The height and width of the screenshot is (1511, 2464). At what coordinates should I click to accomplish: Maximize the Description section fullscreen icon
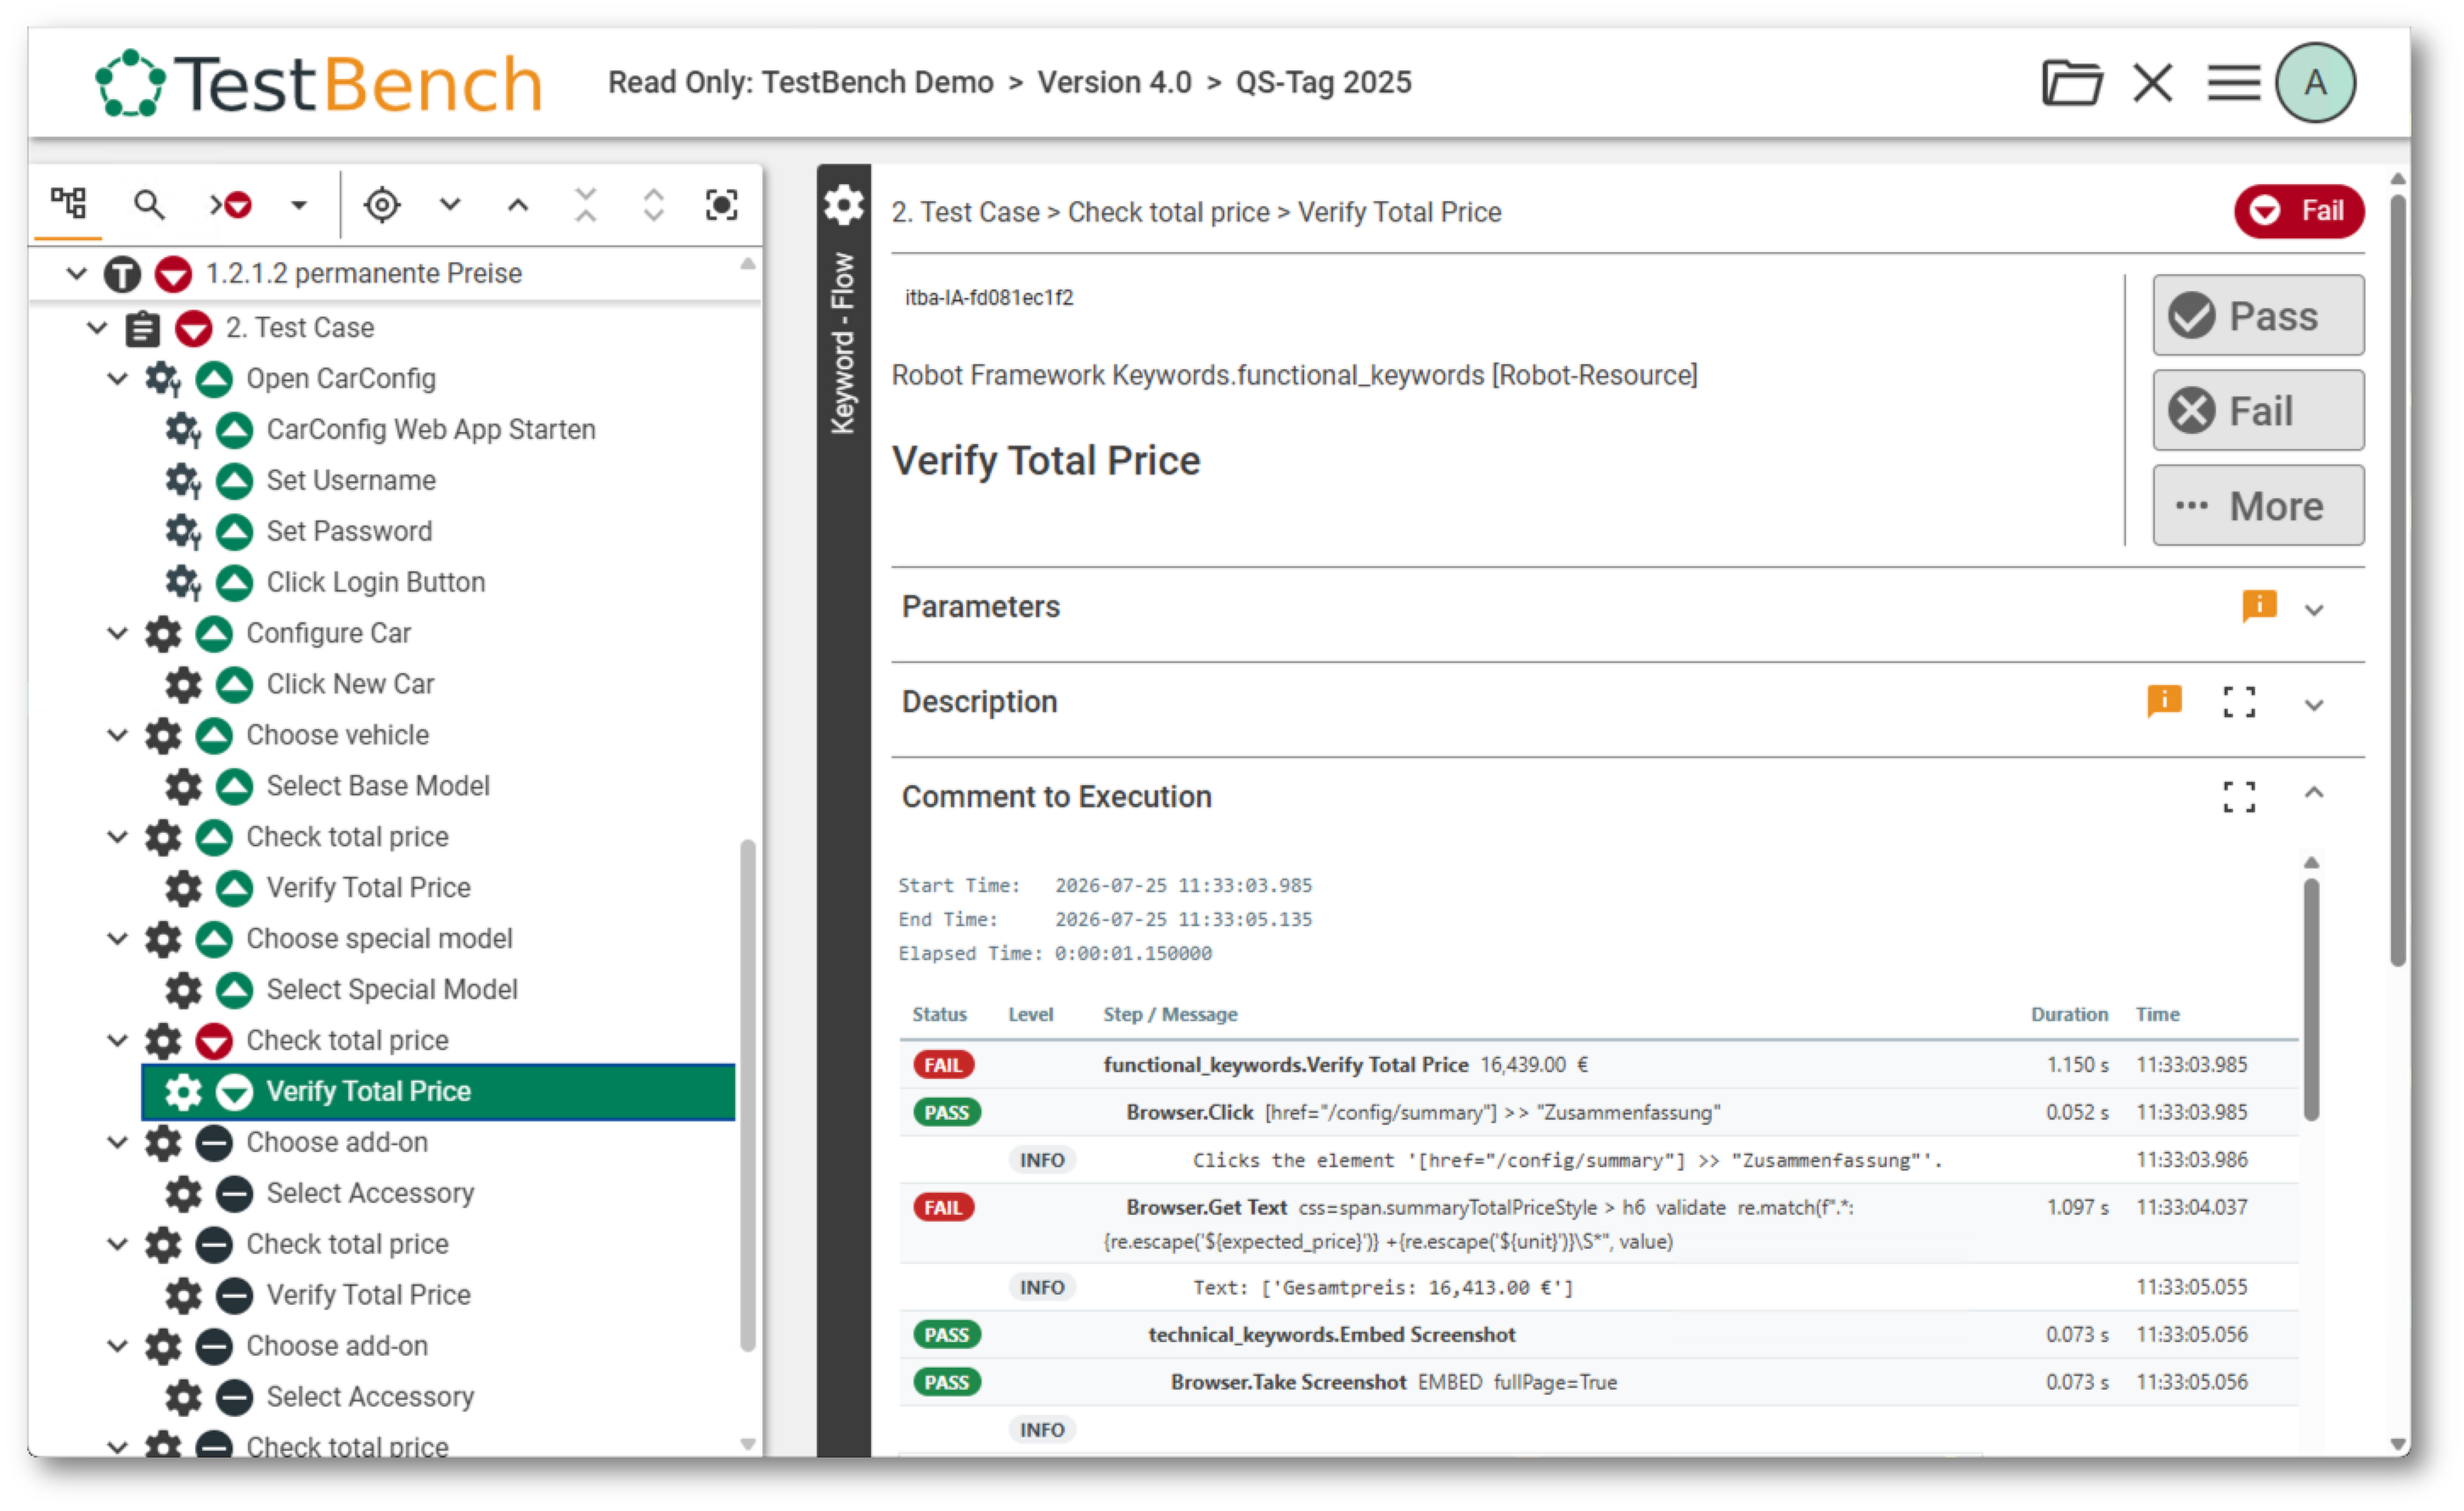(2239, 702)
